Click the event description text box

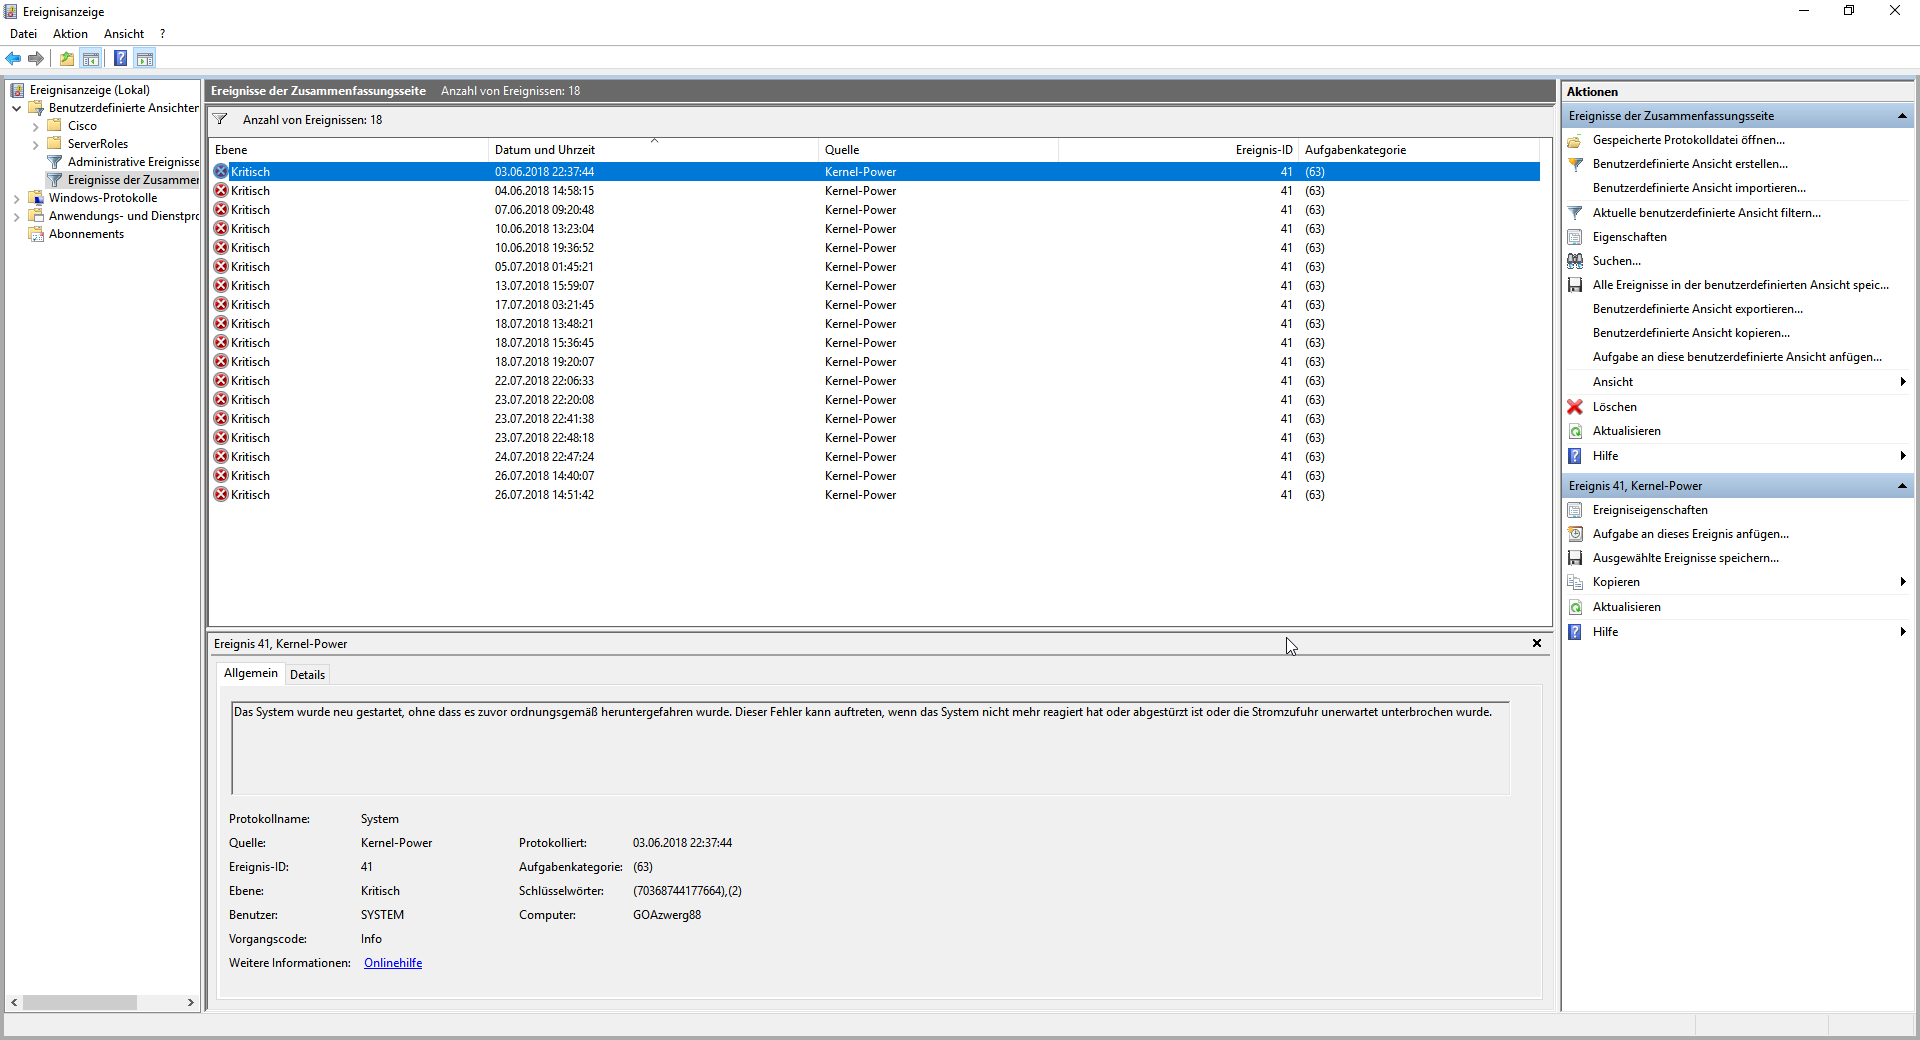point(870,748)
